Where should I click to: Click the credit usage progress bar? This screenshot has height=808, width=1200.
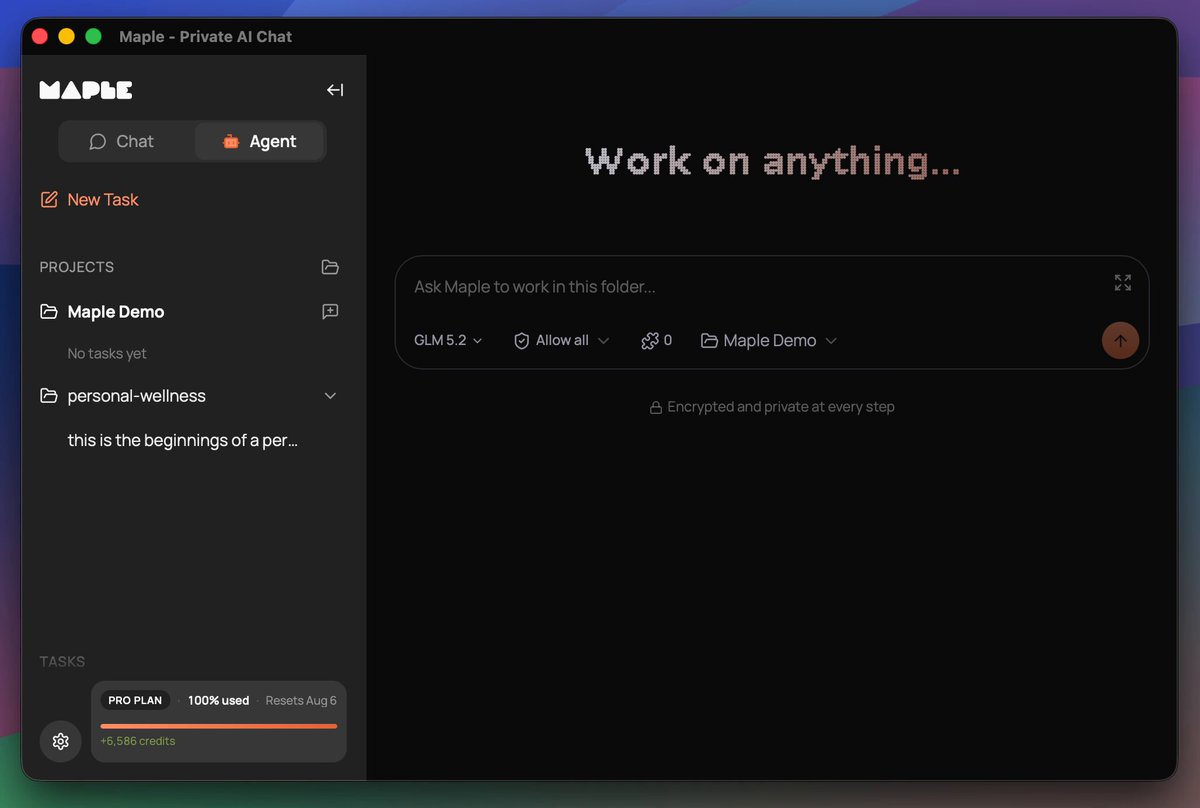click(218, 726)
